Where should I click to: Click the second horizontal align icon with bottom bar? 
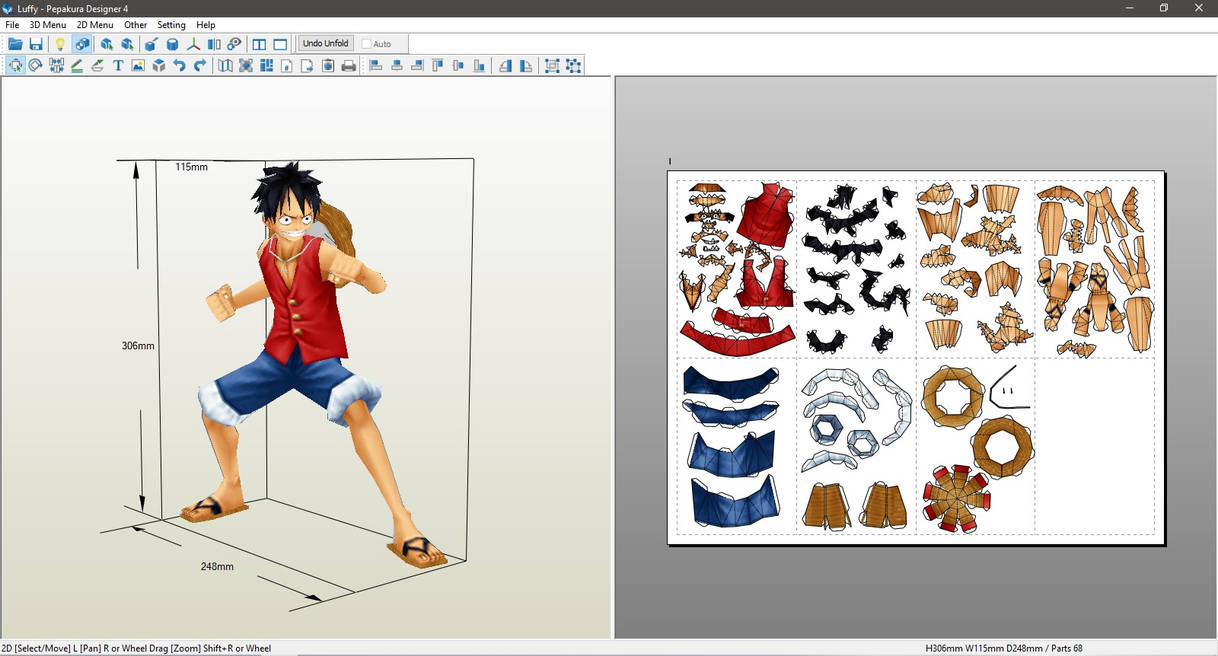[x=397, y=66]
